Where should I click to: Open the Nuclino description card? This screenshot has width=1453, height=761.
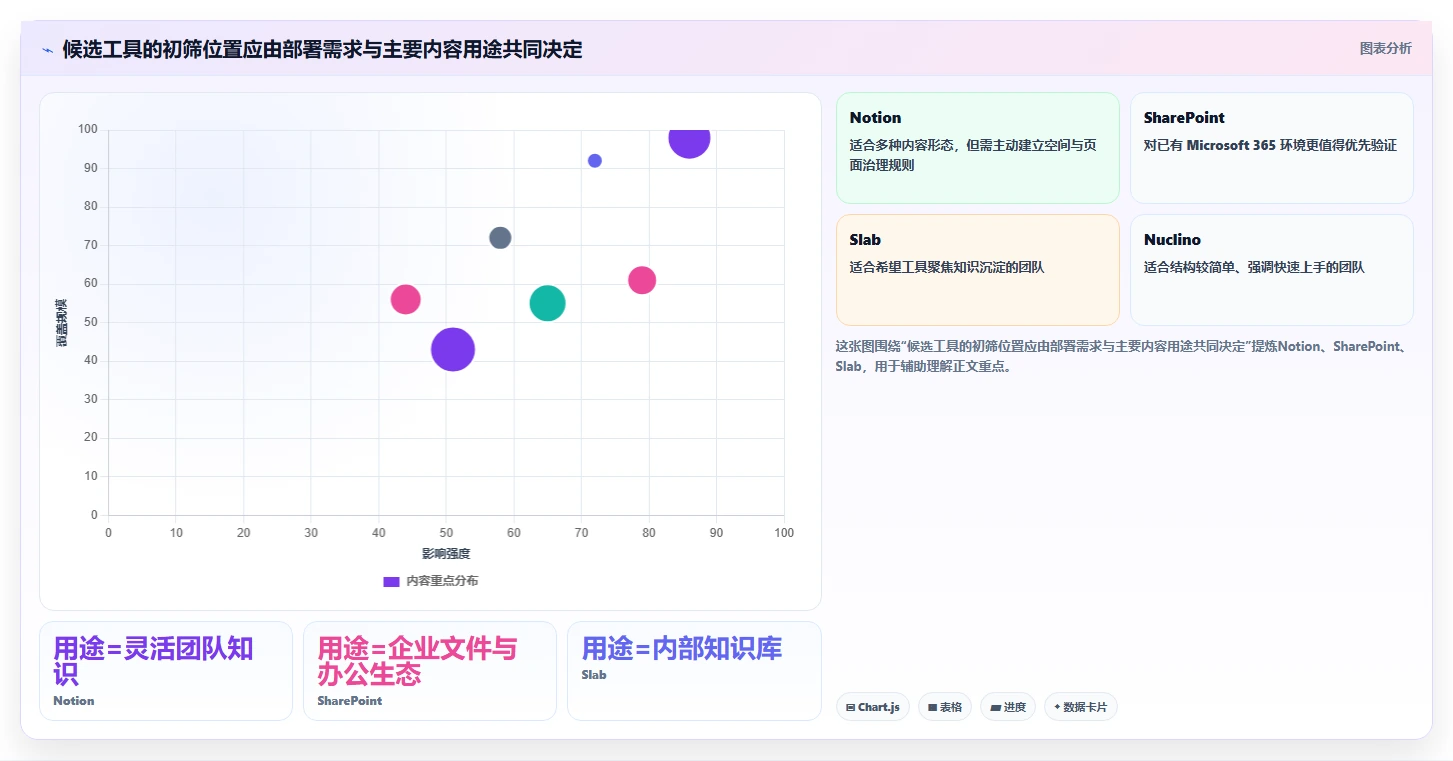[1271, 270]
